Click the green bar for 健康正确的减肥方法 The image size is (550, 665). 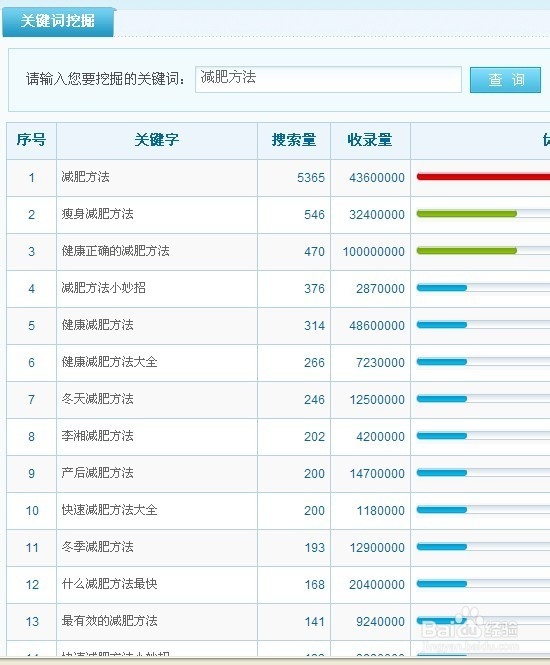(x=467, y=251)
